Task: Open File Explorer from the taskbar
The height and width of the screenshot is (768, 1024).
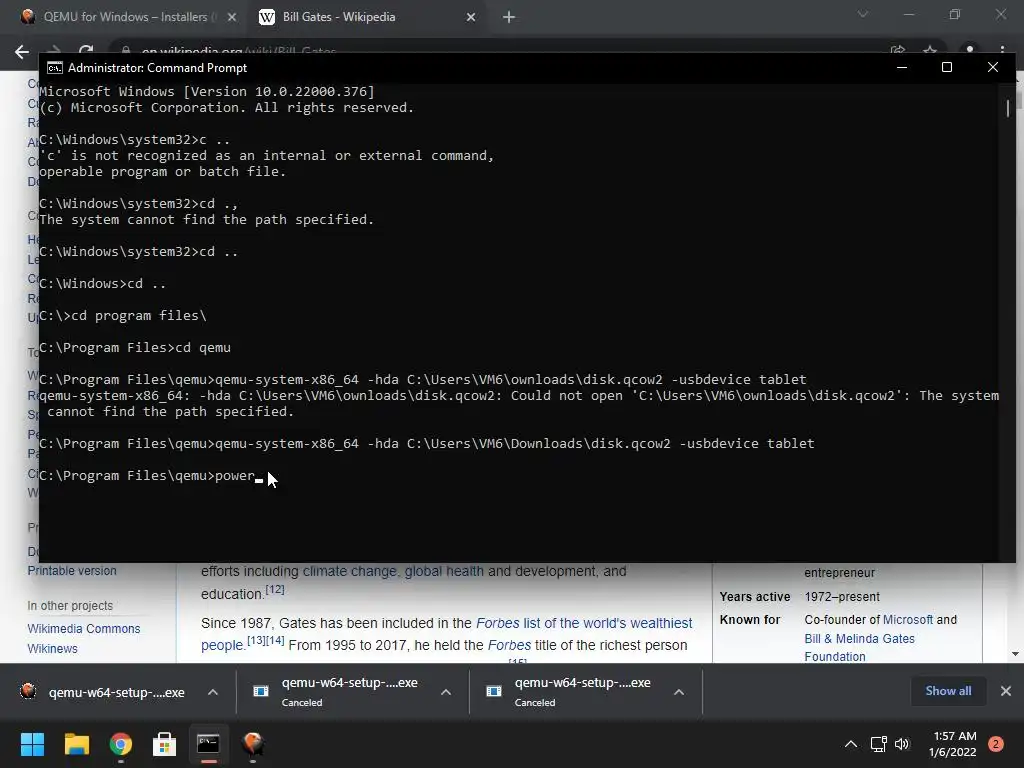Action: click(x=76, y=744)
